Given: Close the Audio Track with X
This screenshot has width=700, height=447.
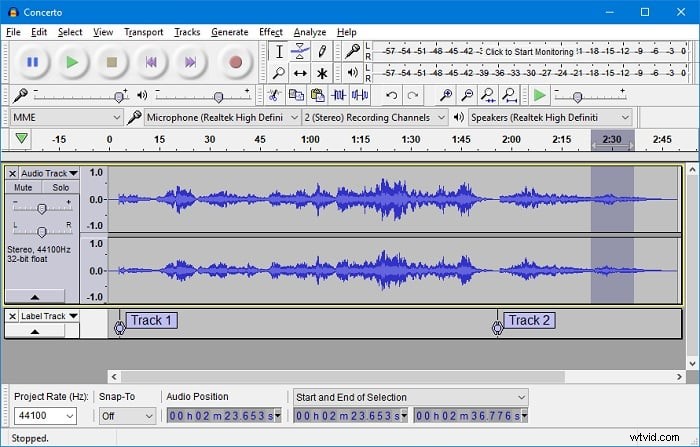Looking at the screenshot, I should [x=12, y=173].
